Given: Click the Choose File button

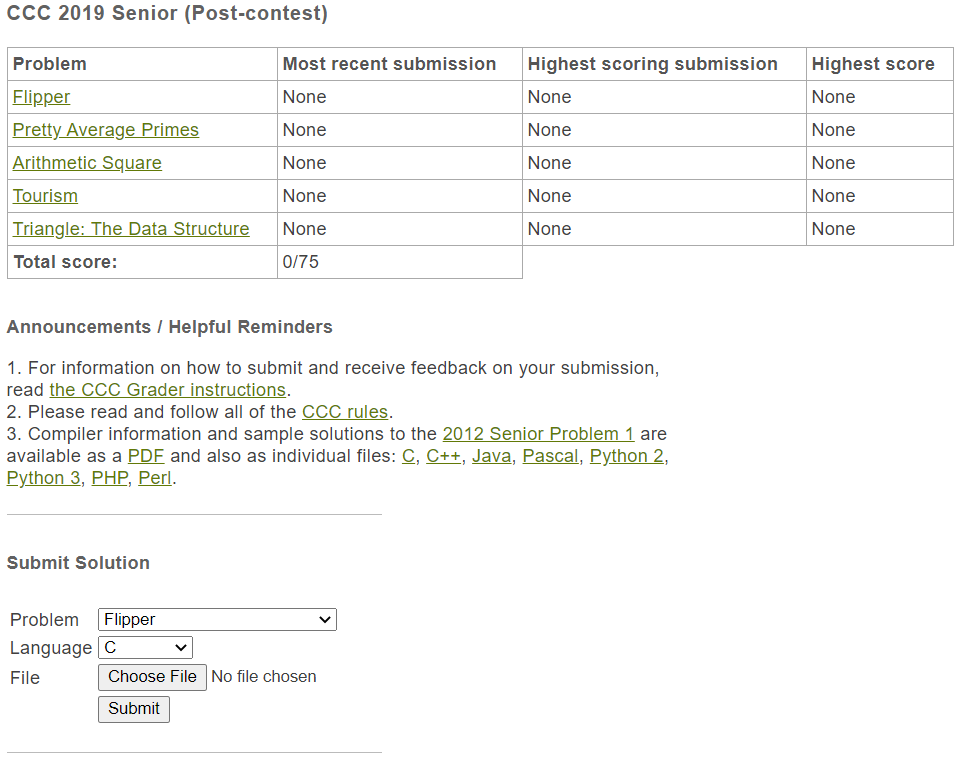Looking at the screenshot, I should 152,677.
